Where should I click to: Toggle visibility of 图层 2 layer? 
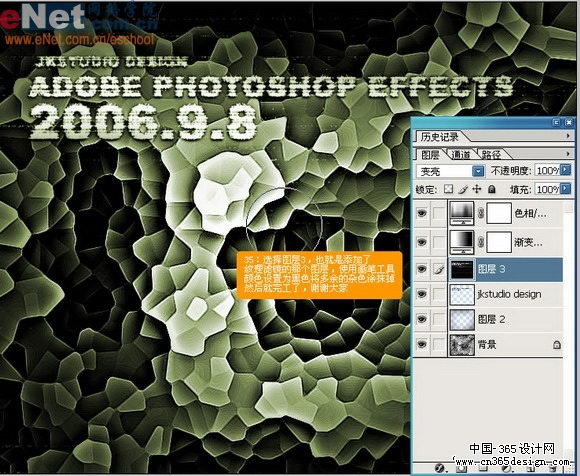[x=421, y=319]
